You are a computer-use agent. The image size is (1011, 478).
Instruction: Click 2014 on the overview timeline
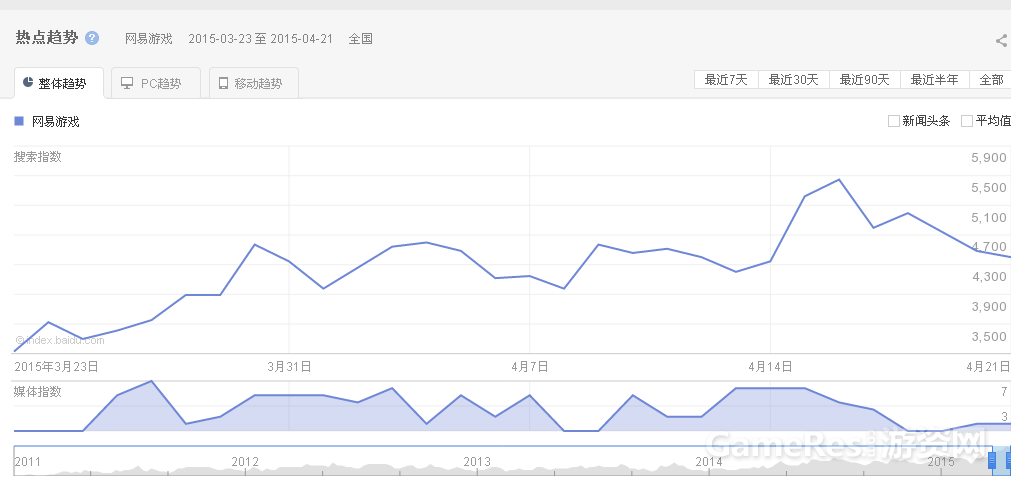709,462
